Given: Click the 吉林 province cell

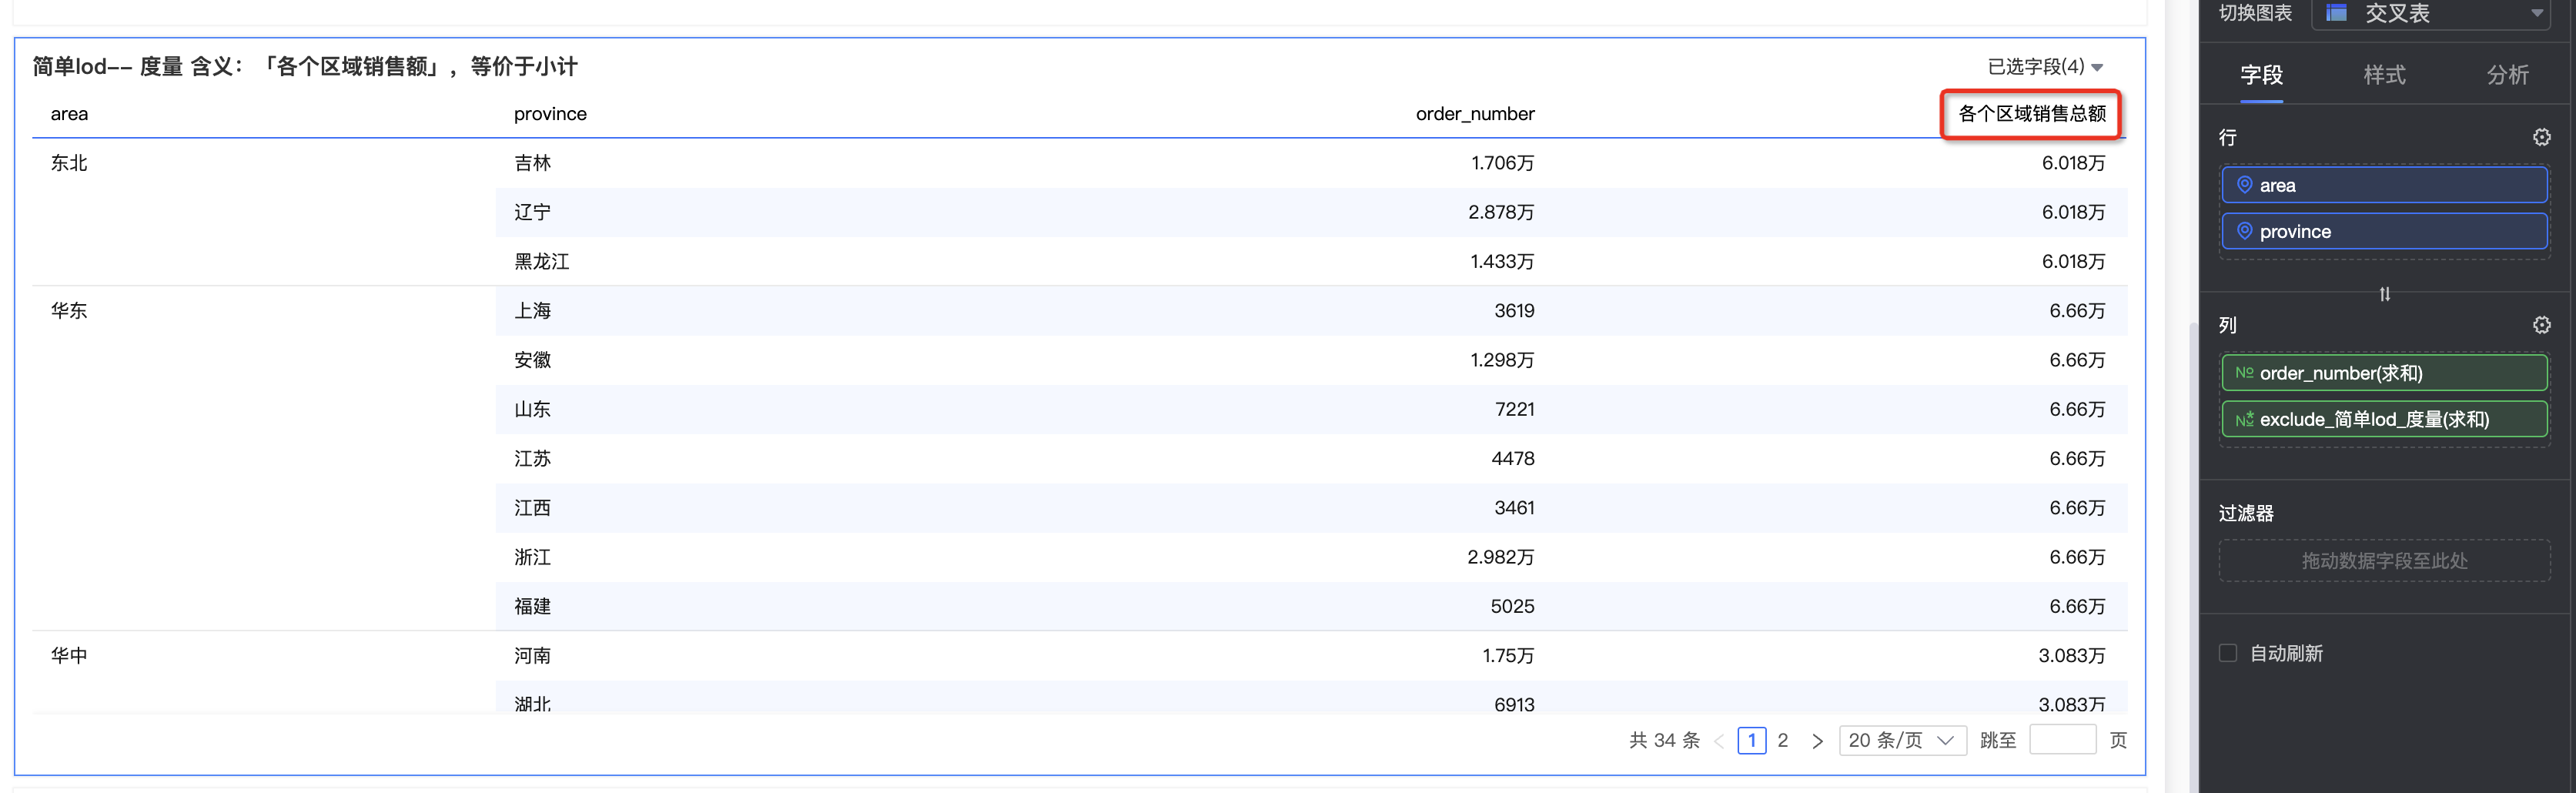Looking at the screenshot, I should [532, 163].
